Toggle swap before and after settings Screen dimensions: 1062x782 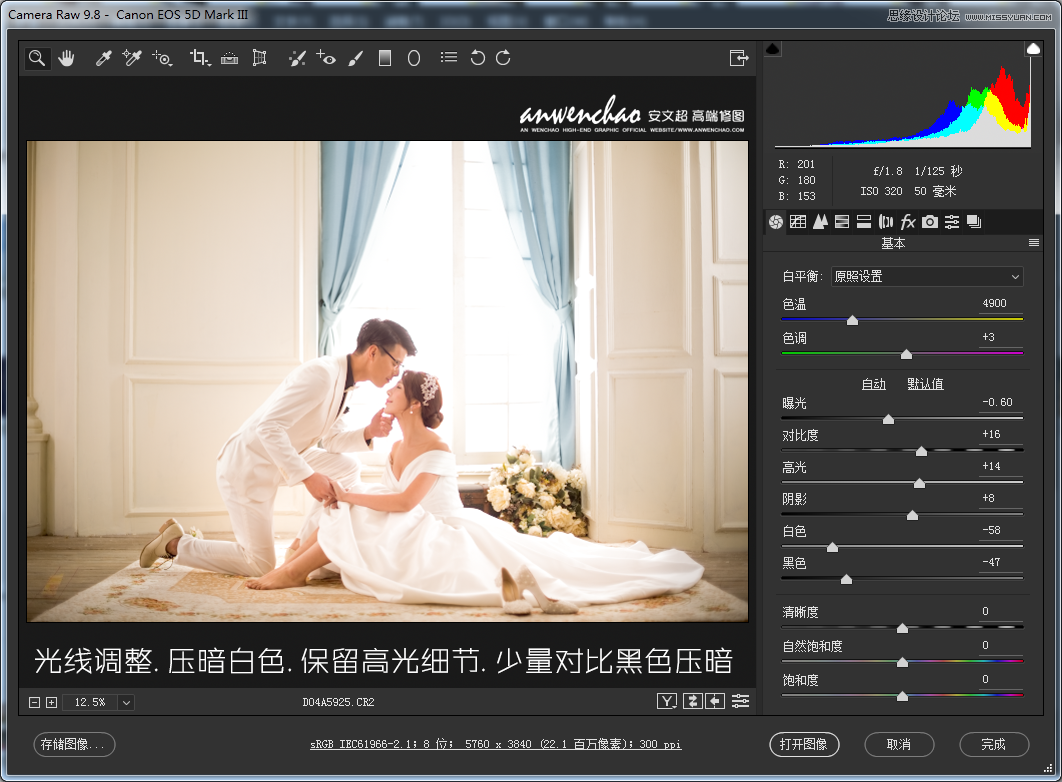(692, 702)
